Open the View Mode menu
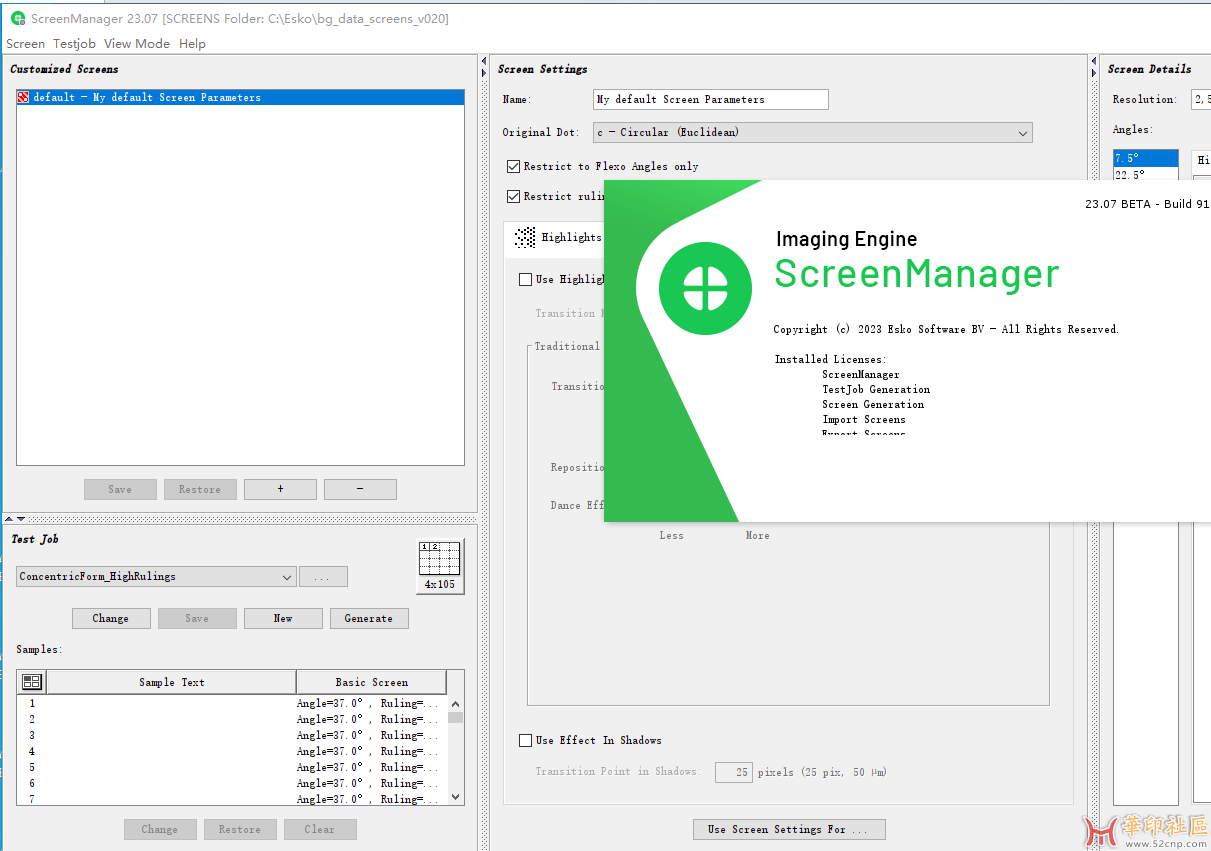1211x851 pixels. point(137,44)
